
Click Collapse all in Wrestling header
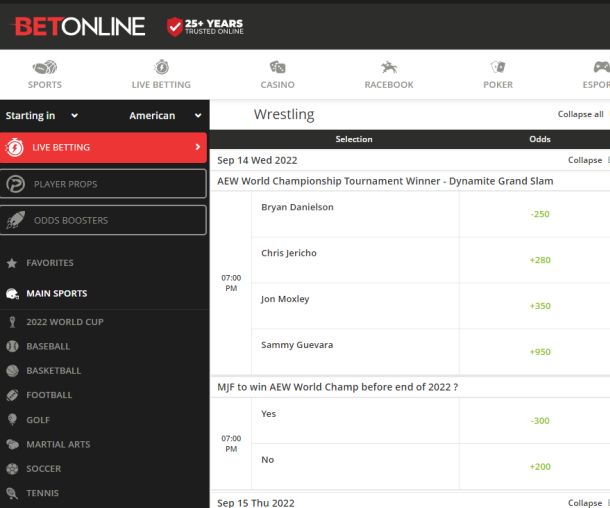point(580,114)
